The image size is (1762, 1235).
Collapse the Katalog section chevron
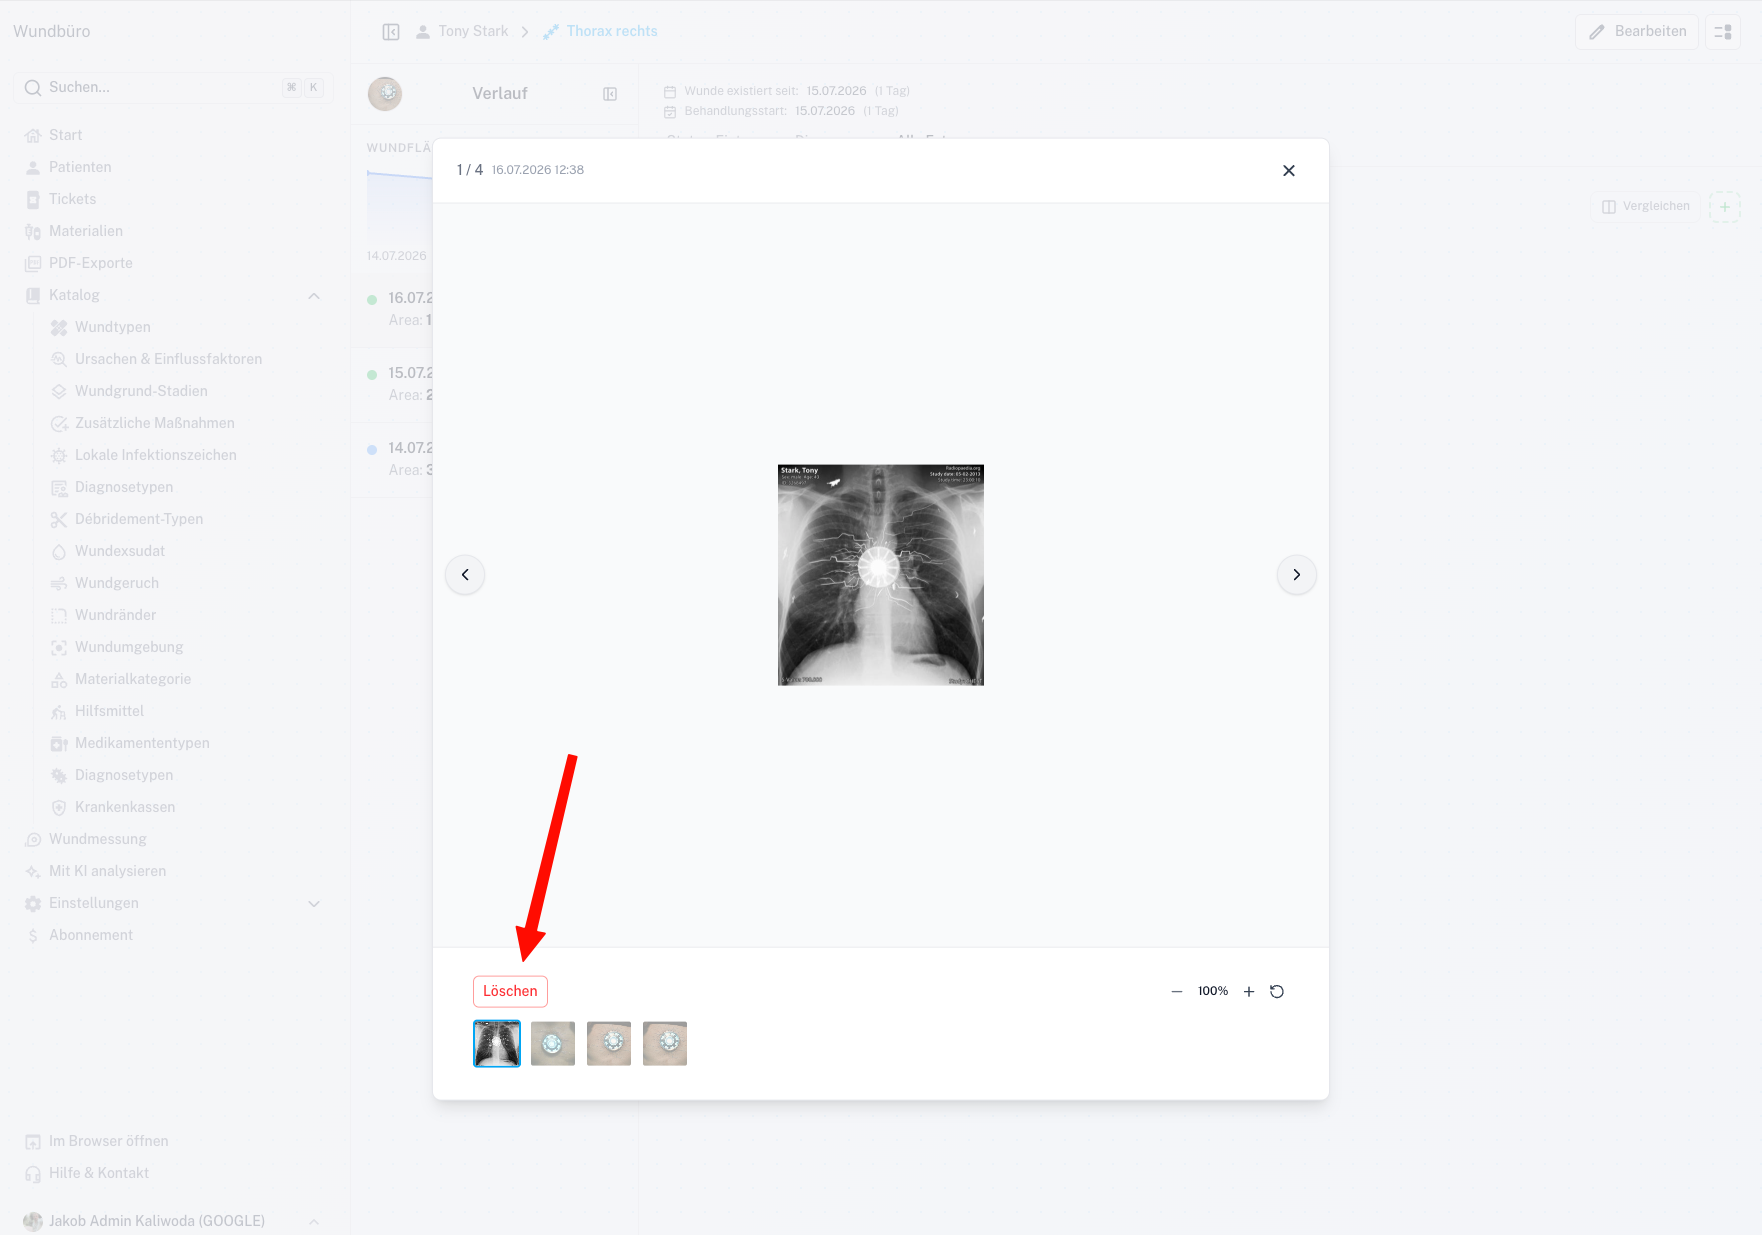[314, 296]
